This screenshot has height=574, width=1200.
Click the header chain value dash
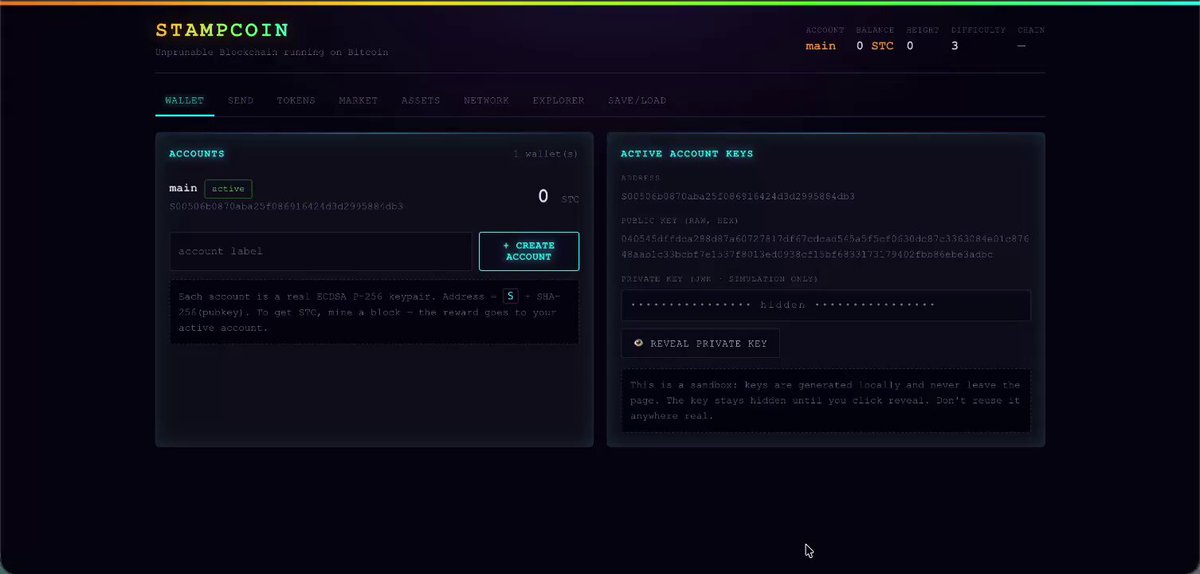point(1022,46)
